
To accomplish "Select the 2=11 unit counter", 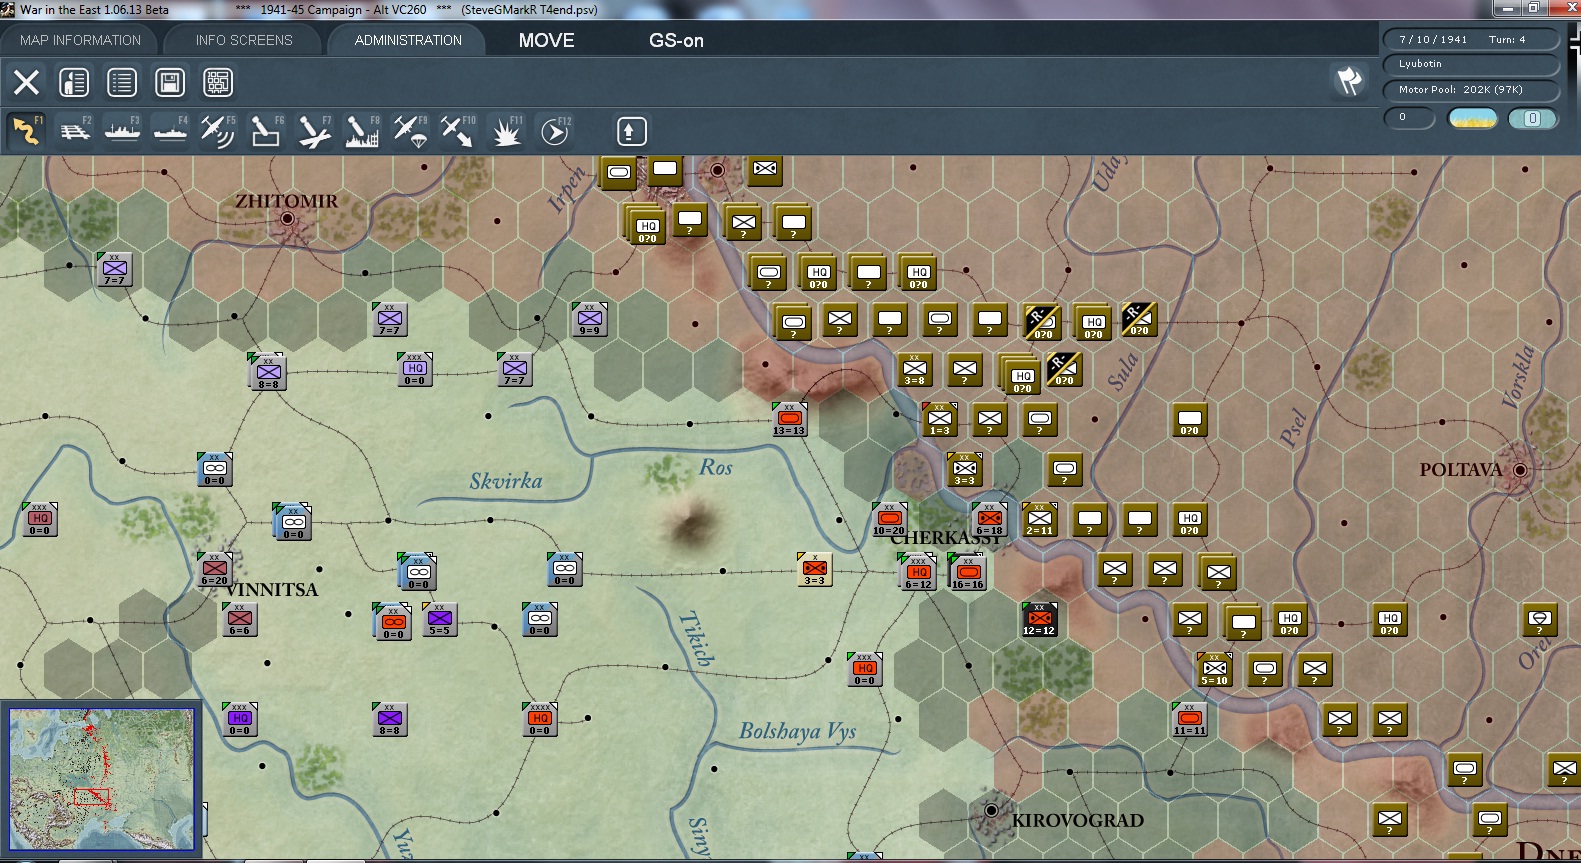I will [1039, 520].
